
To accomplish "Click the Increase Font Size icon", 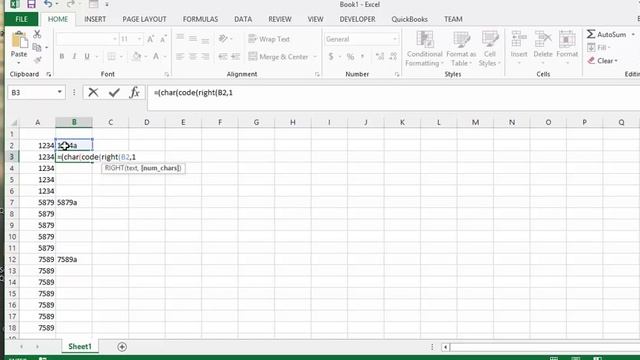I will 150,39.
